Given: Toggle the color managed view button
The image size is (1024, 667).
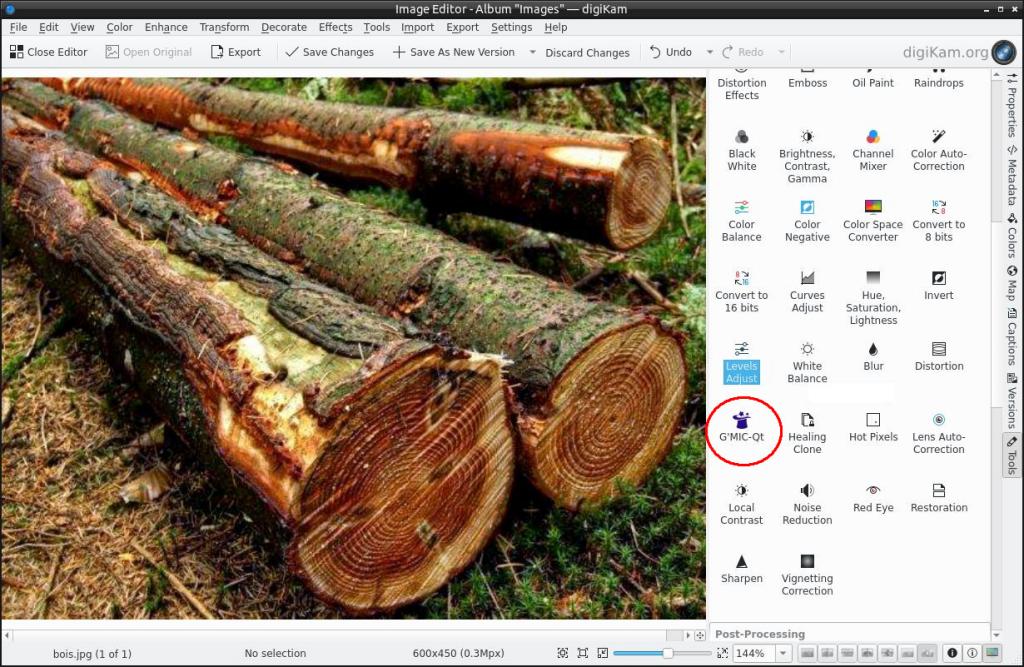Looking at the screenshot, I should point(992,653).
